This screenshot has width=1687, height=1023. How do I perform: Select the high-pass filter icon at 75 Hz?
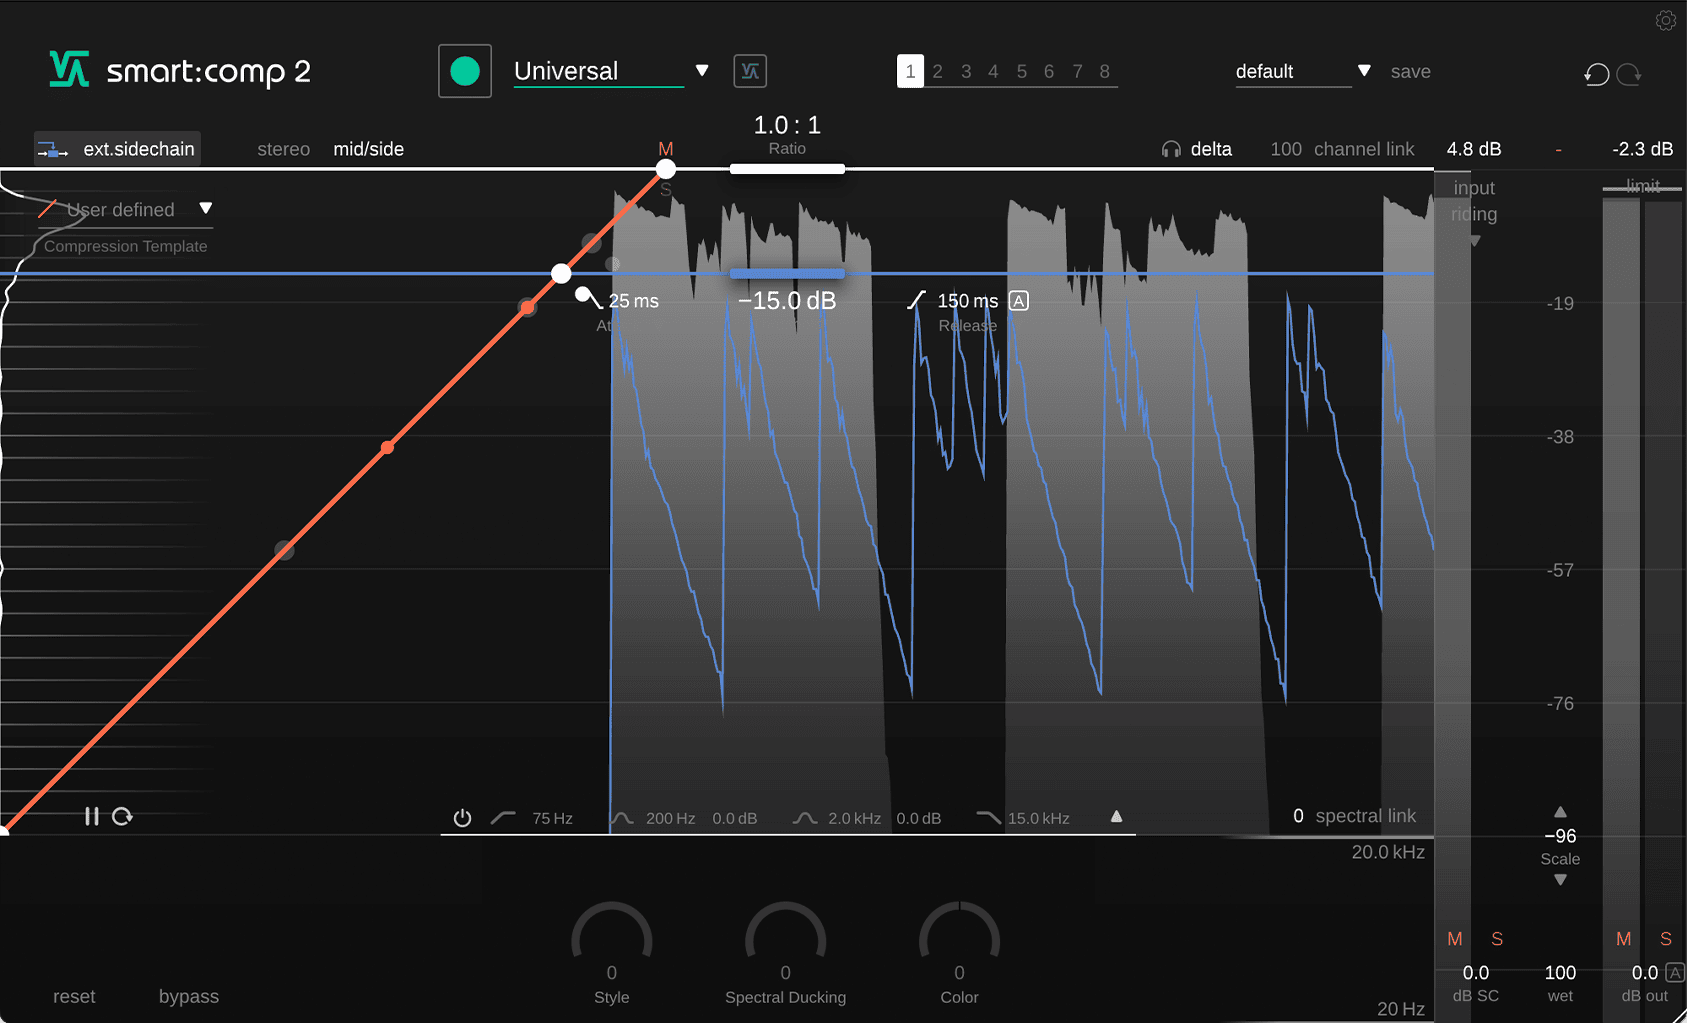click(x=503, y=818)
